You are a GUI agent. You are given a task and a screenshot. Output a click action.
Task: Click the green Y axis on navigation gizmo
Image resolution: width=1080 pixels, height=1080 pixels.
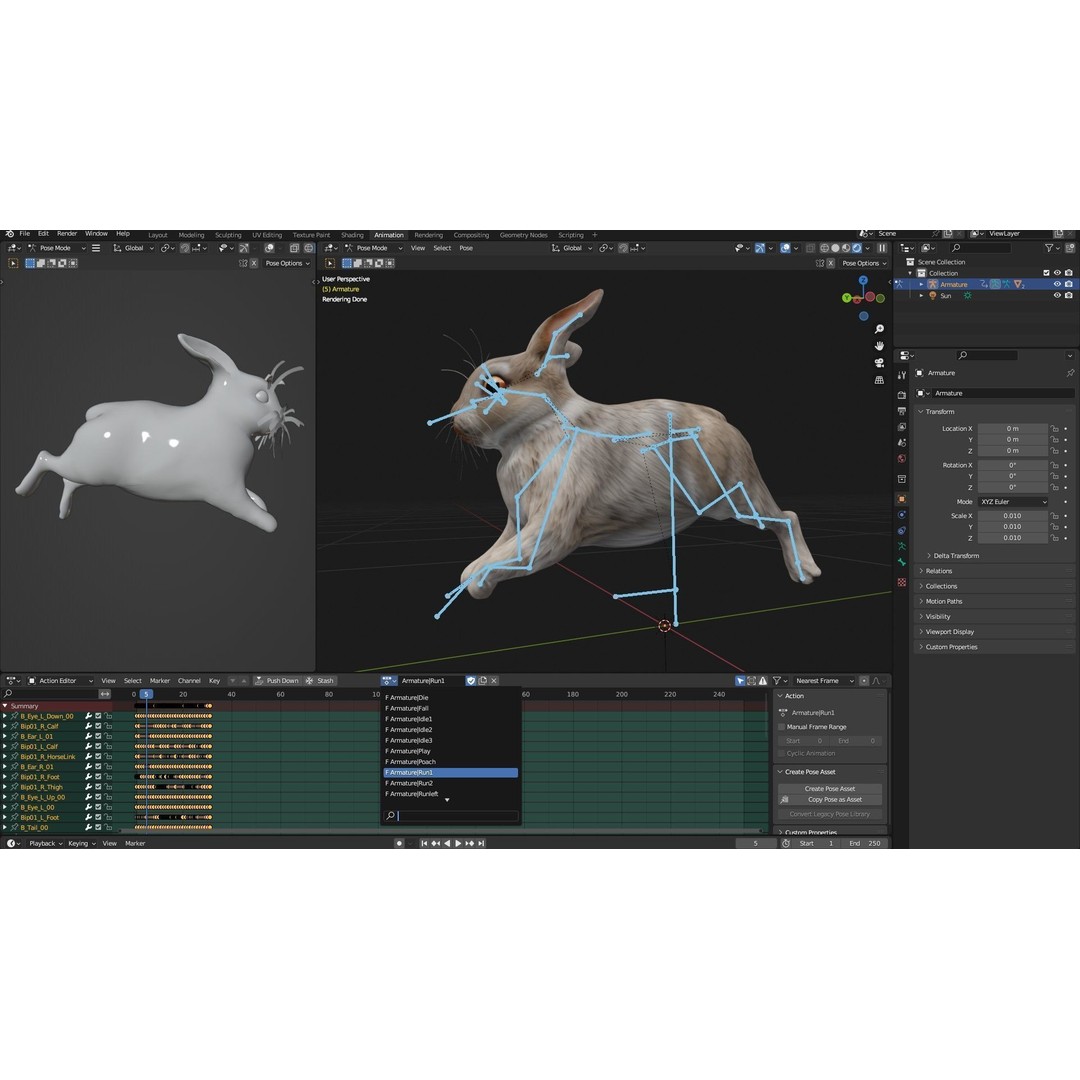(847, 298)
